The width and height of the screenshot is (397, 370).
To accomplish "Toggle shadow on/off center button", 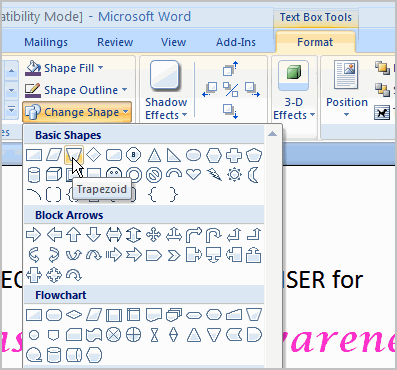I will pyautogui.click(x=231, y=90).
